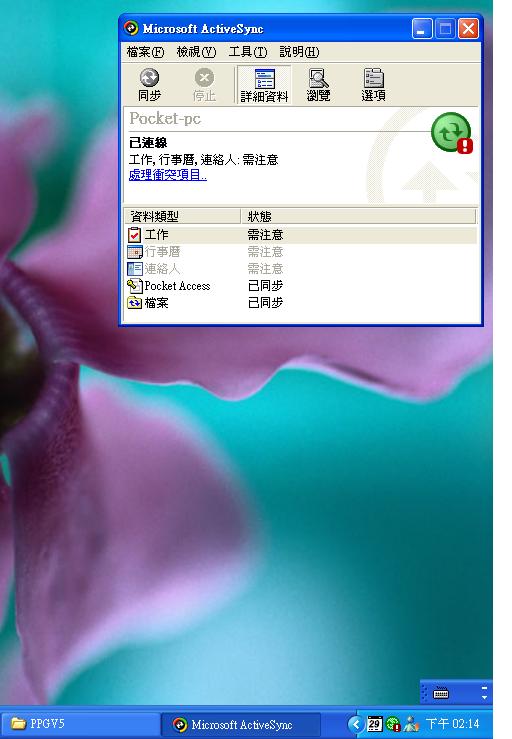This screenshot has width=512, height=739.
Task: Click the language bar keyboard icon
Action: coord(441,693)
